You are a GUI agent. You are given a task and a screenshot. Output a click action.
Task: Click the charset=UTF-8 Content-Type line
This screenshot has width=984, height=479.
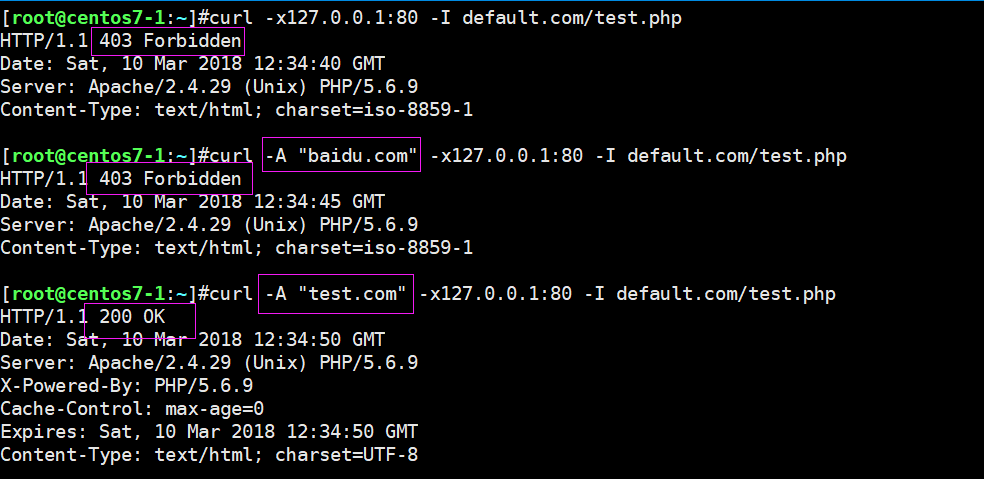click(x=209, y=455)
